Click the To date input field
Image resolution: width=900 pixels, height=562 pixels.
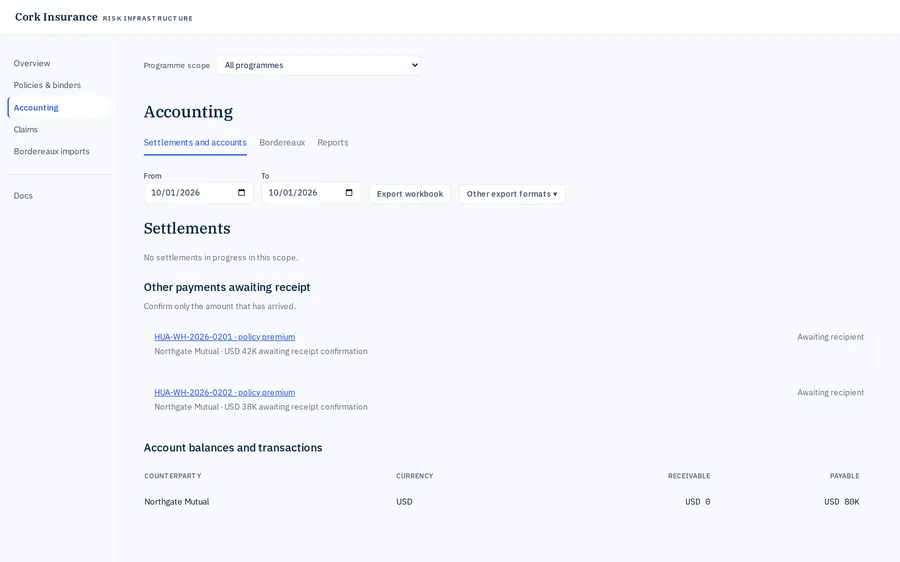[x=311, y=193]
